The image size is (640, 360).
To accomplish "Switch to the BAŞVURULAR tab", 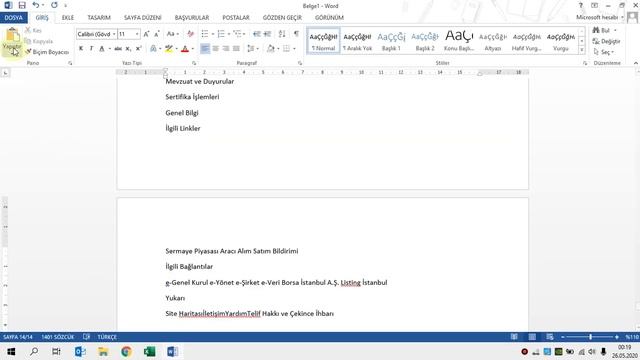I will point(192,18).
